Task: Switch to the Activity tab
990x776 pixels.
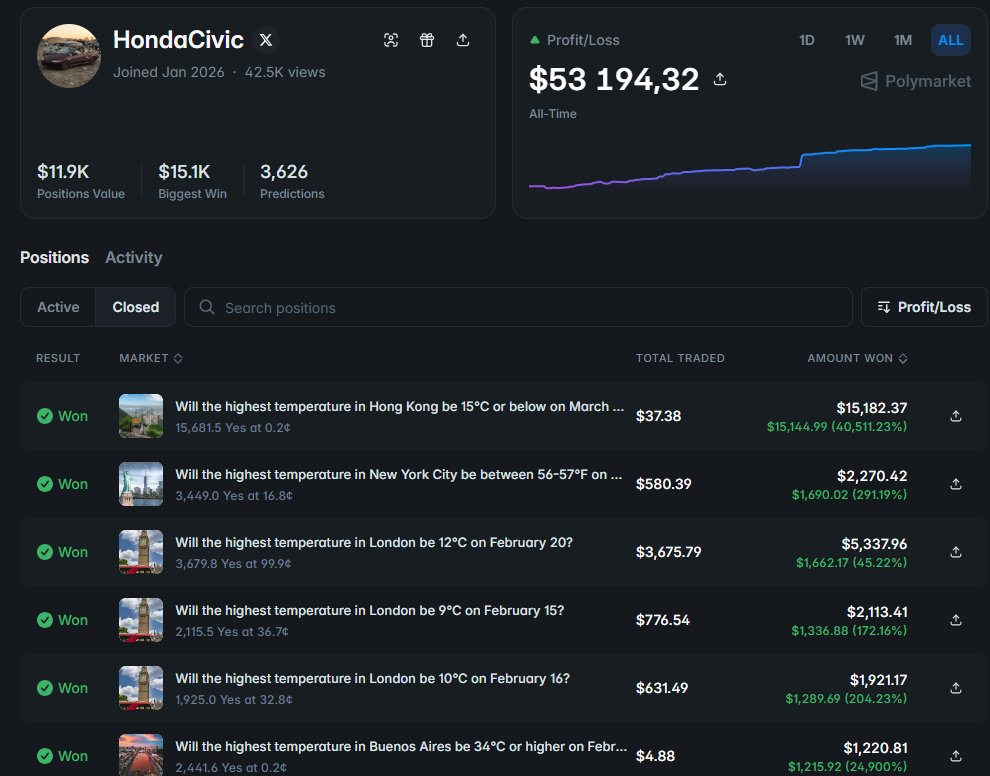Action: (133, 257)
